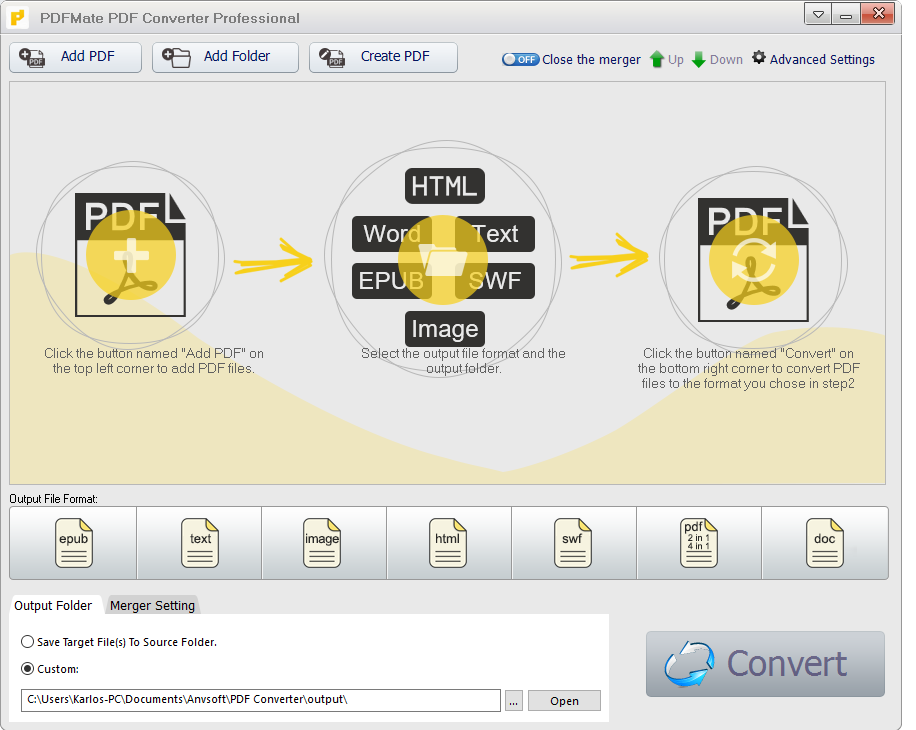Screen dimensions: 916x730
Task: Select epub output format
Action: coord(73,543)
